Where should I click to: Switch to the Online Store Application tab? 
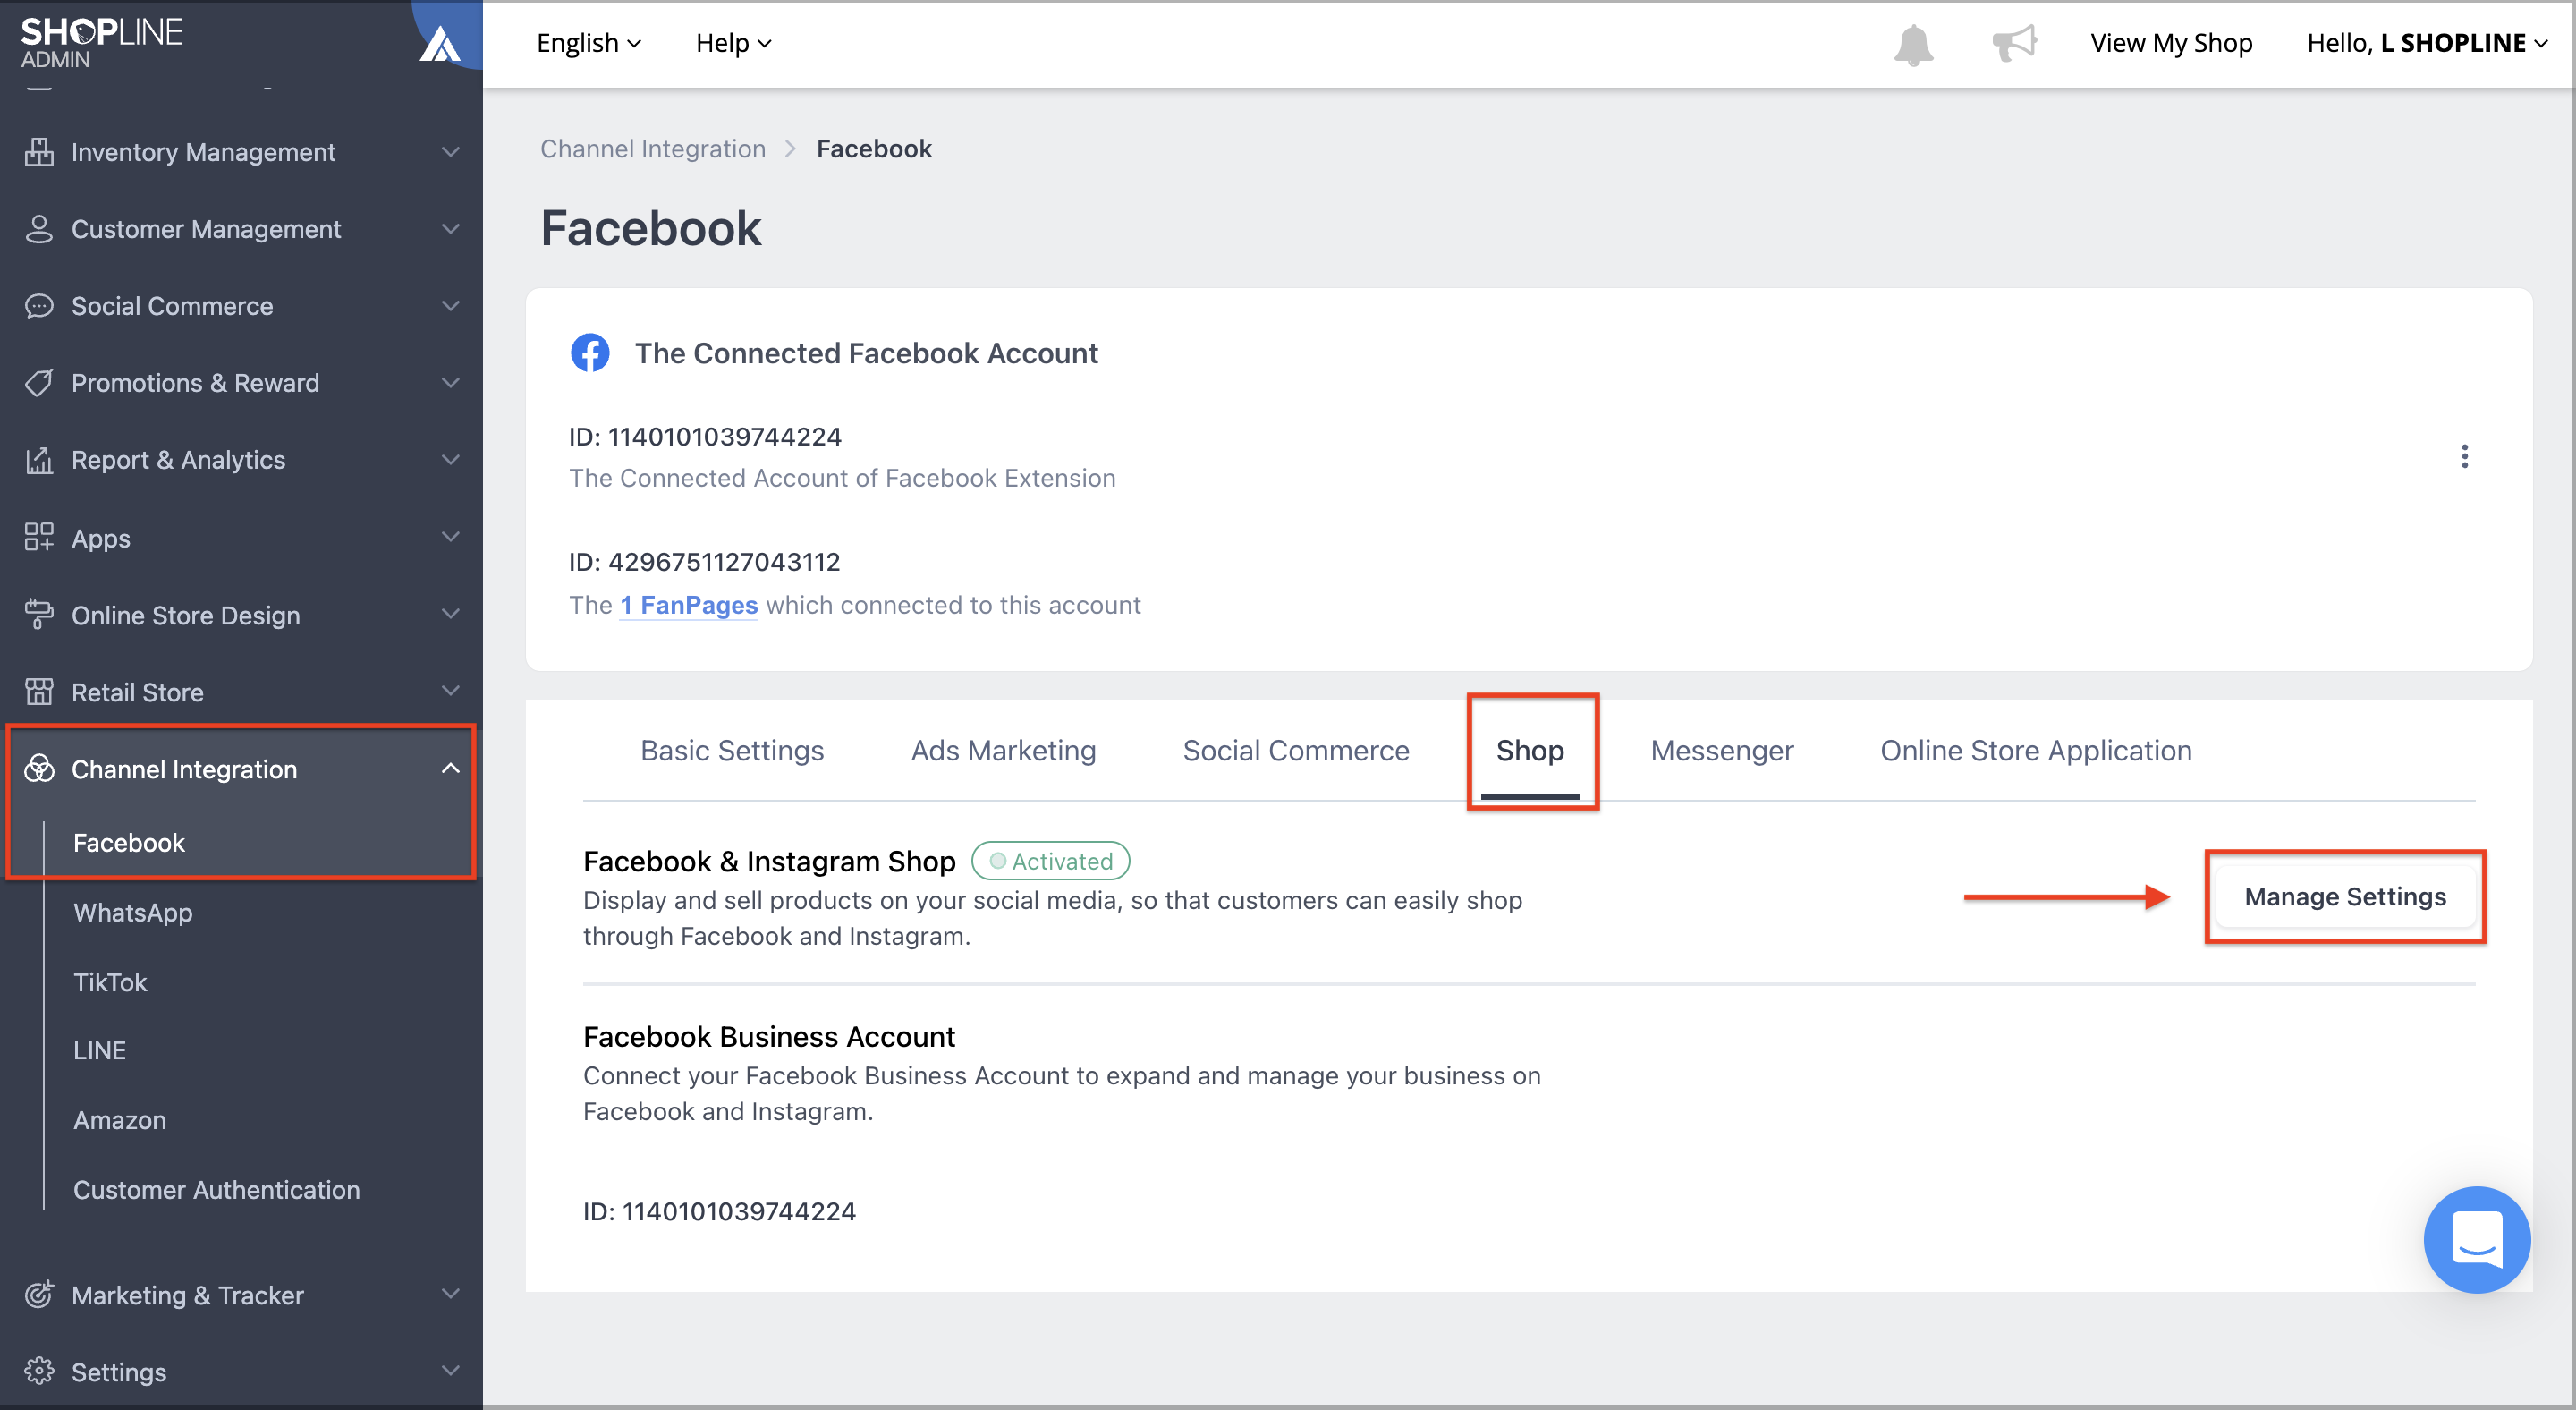coord(2036,750)
